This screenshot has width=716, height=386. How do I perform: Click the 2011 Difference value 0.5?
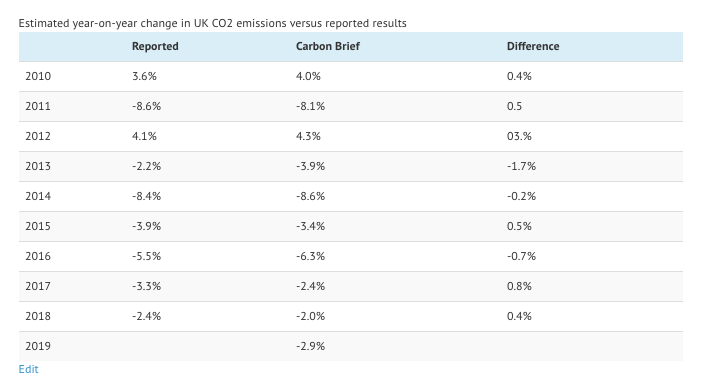pos(514,106)
